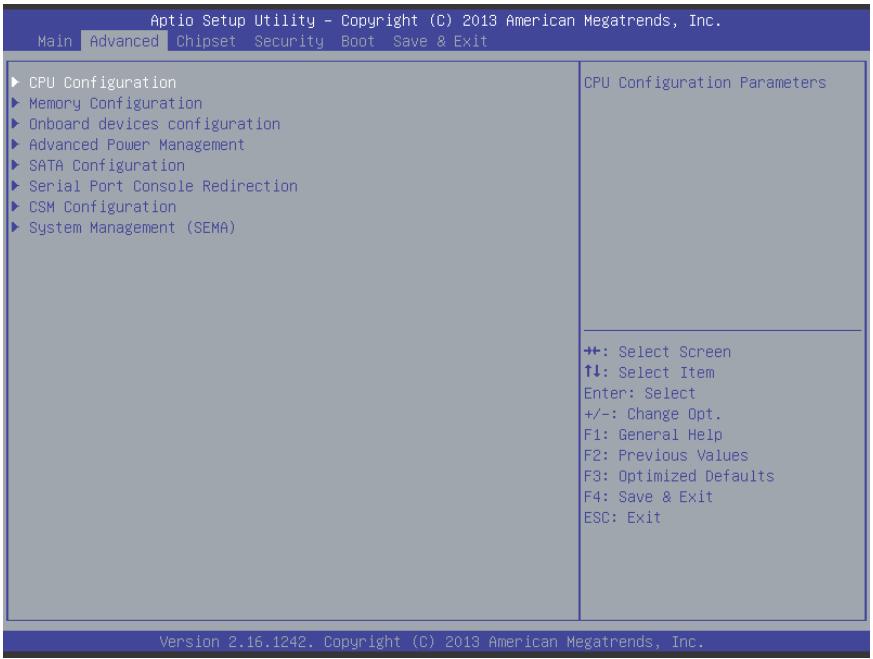Open SATA Configuration submenu
Viewport: 873px width, 659px height.
[107, 166]
